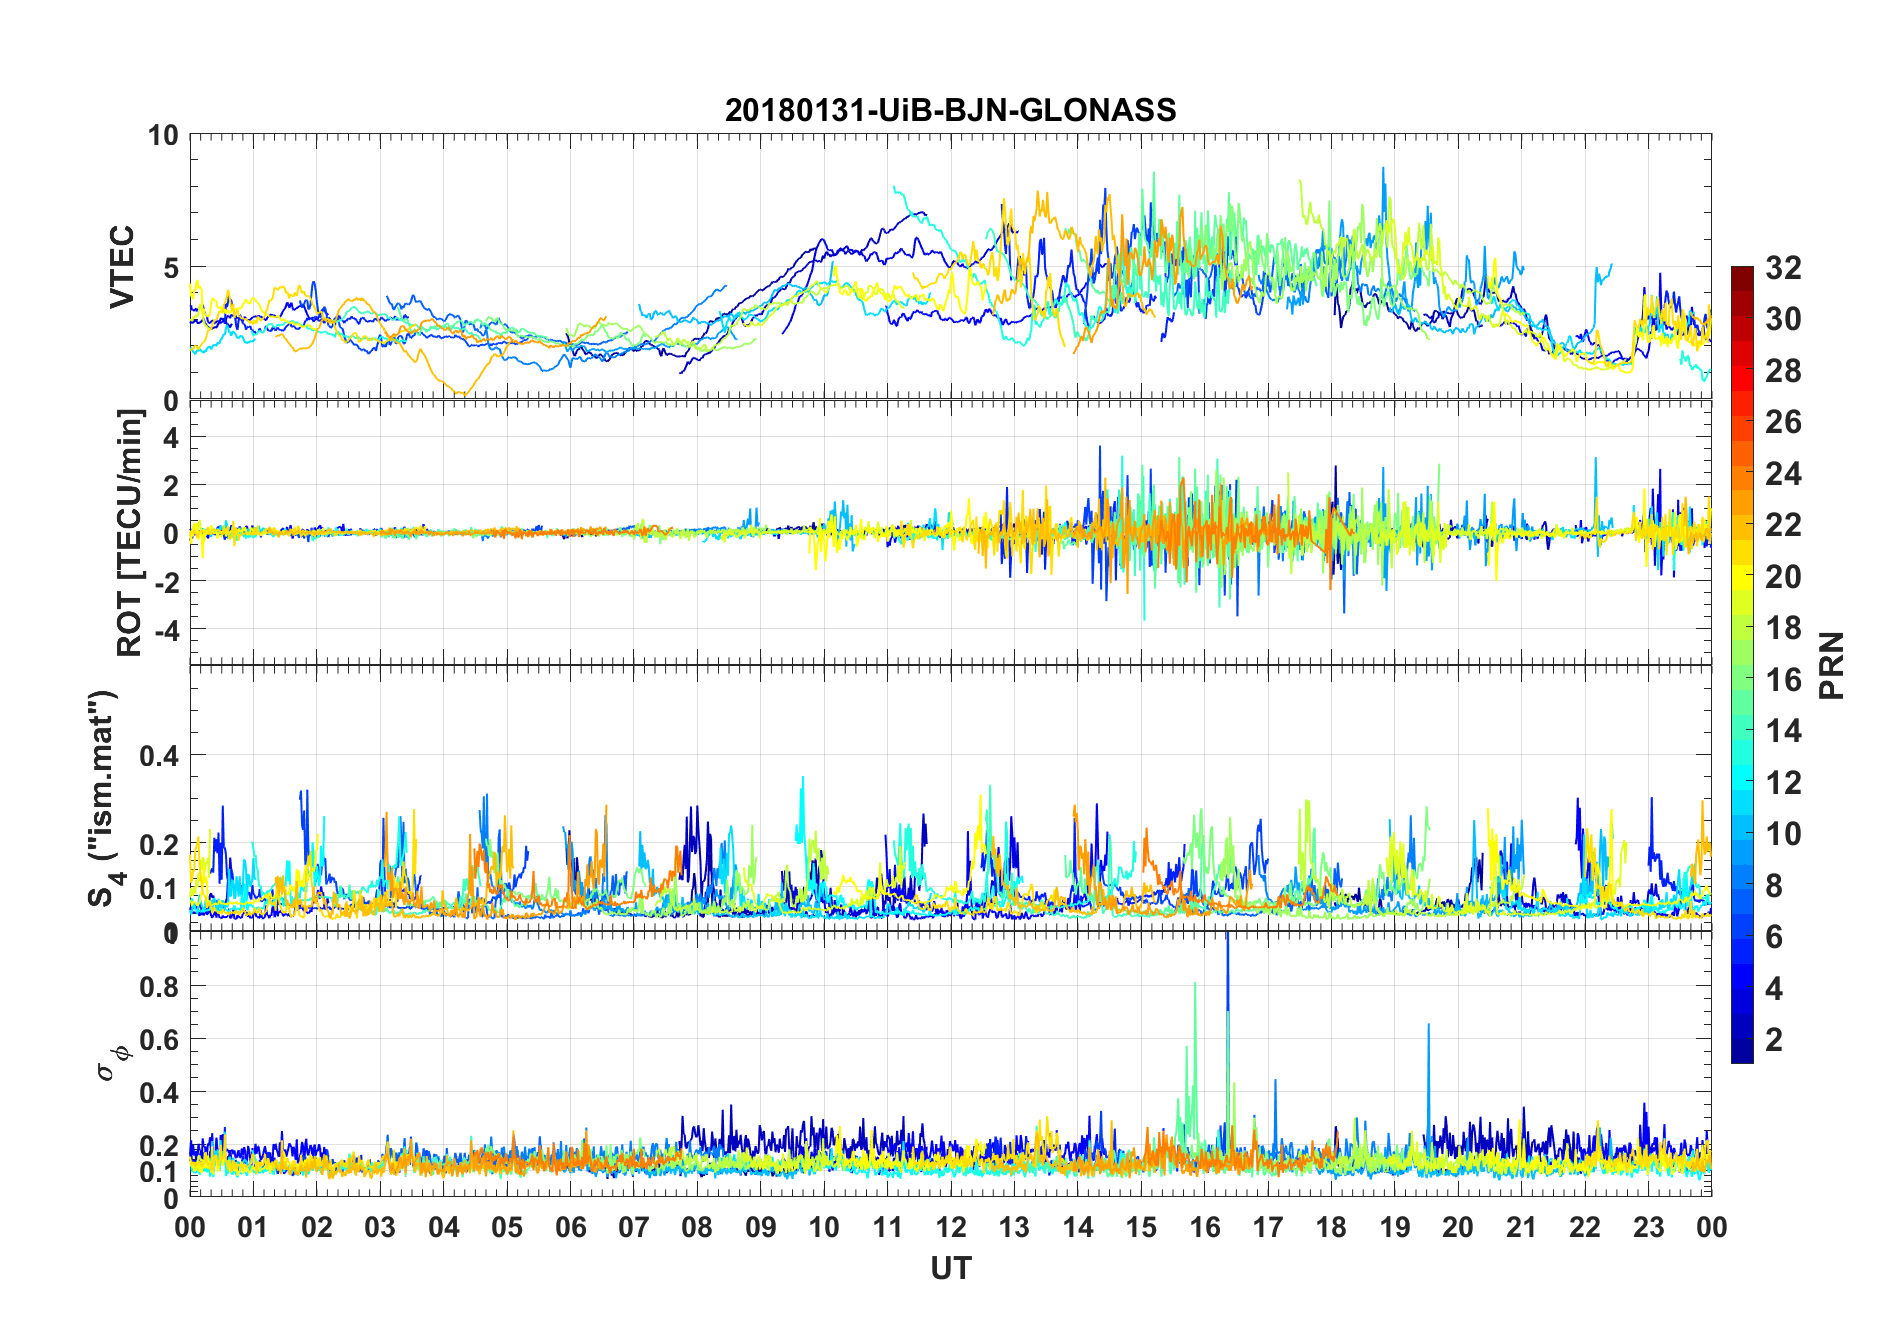Click the plot title 20180131-UiB-BJN-GLONASS

click(950, 110)
